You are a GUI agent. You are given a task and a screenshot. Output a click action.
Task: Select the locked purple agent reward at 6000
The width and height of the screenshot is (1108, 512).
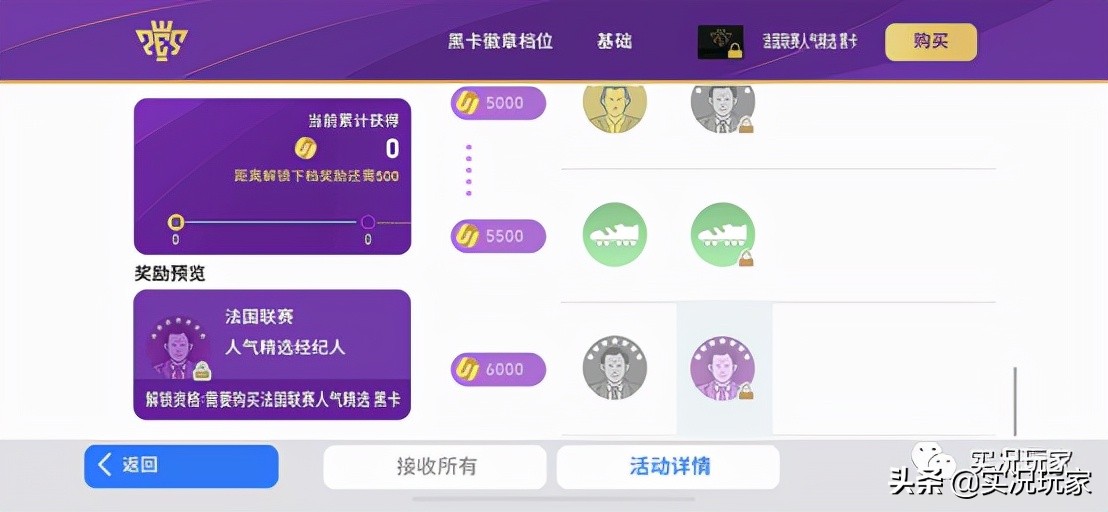pyautogui.click(x=723, y=368)
